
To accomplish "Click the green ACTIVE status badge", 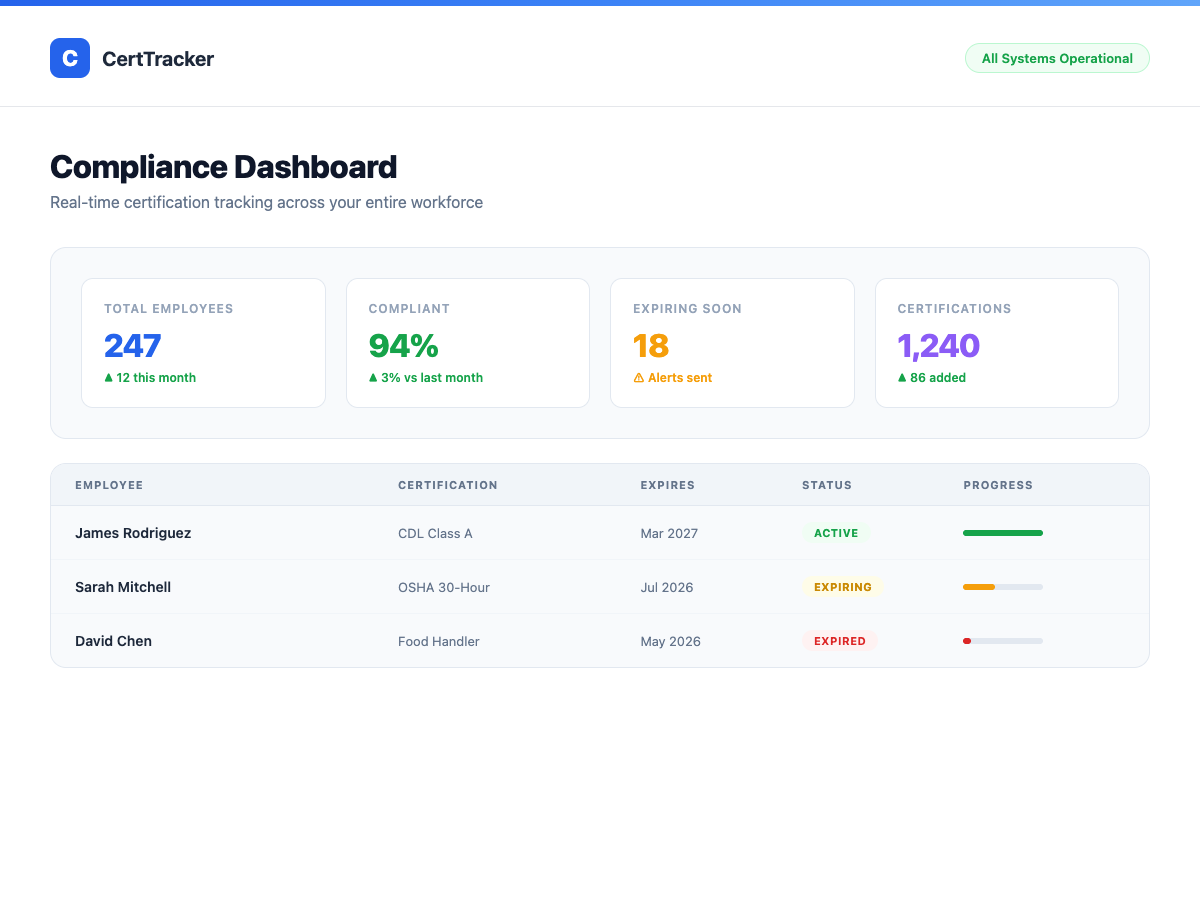I will coord(836,533).
